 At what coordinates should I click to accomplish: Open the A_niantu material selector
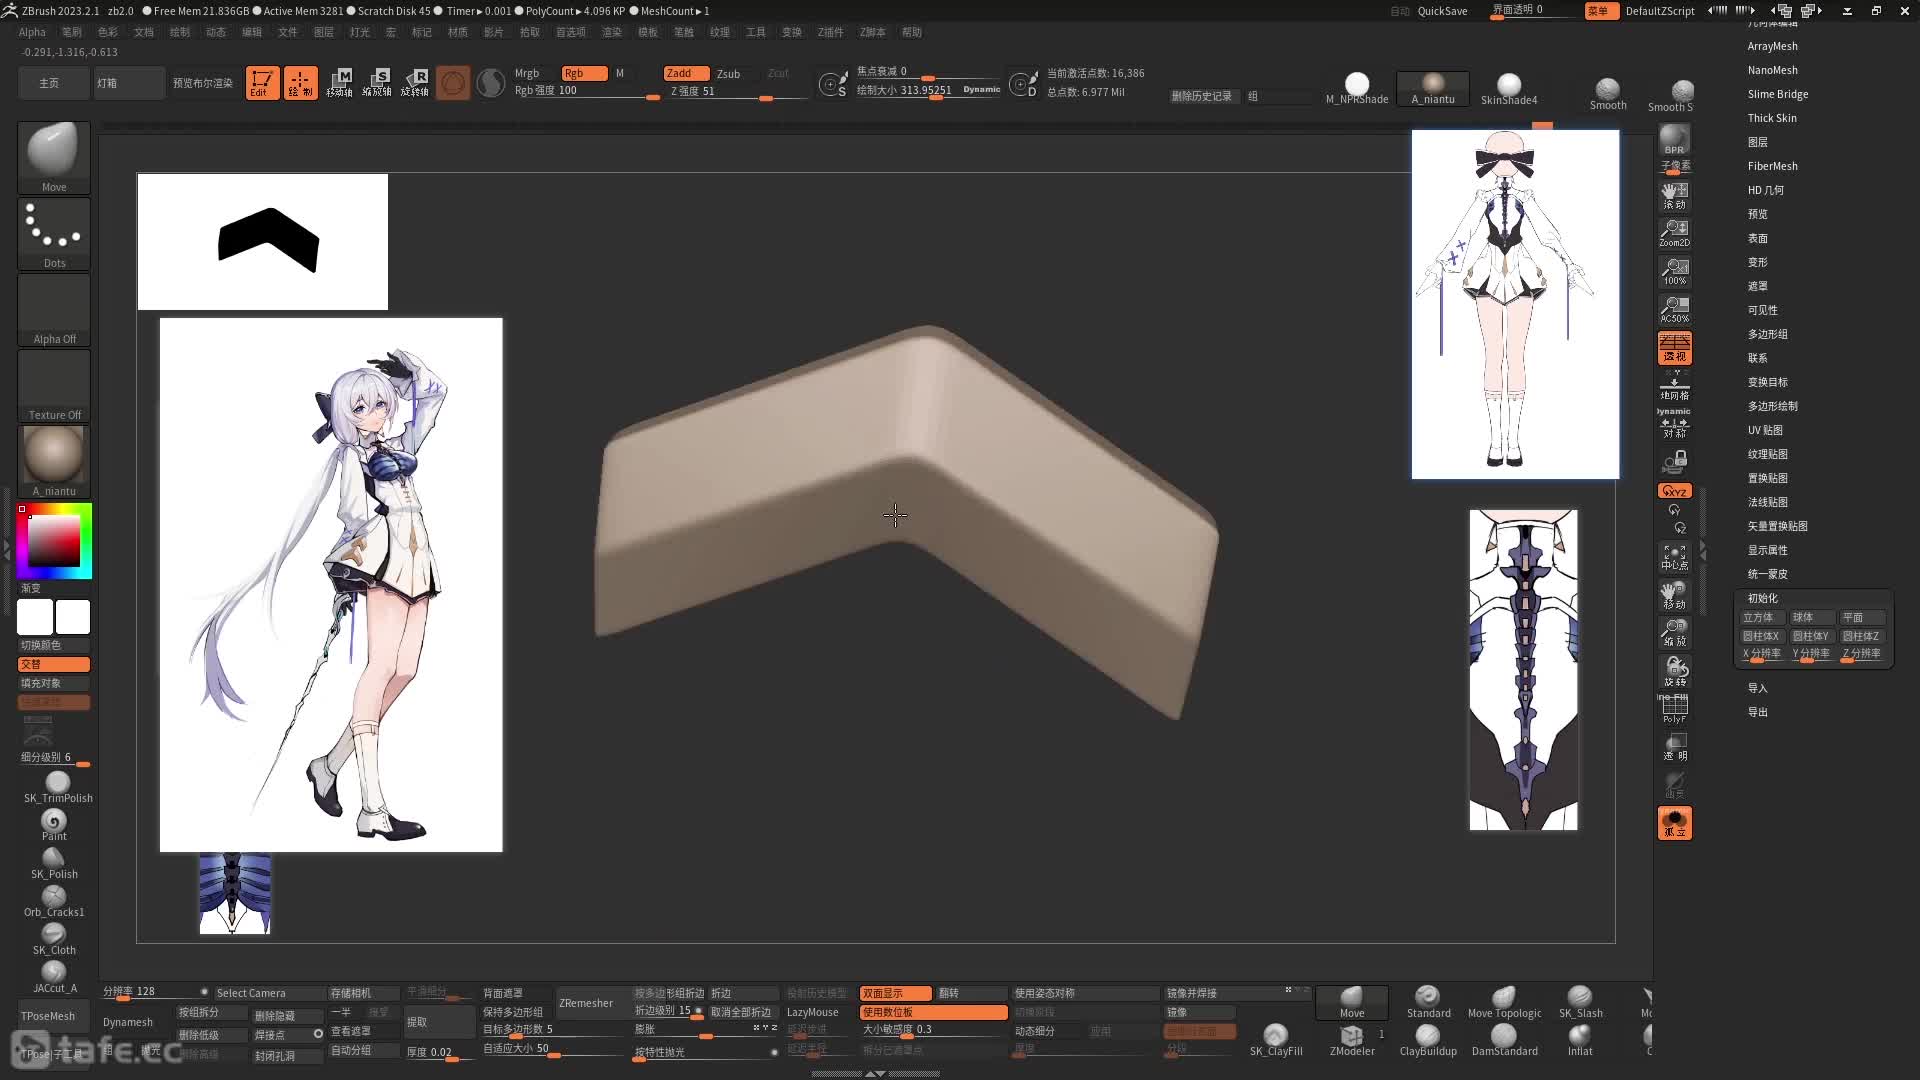[54, 461]
